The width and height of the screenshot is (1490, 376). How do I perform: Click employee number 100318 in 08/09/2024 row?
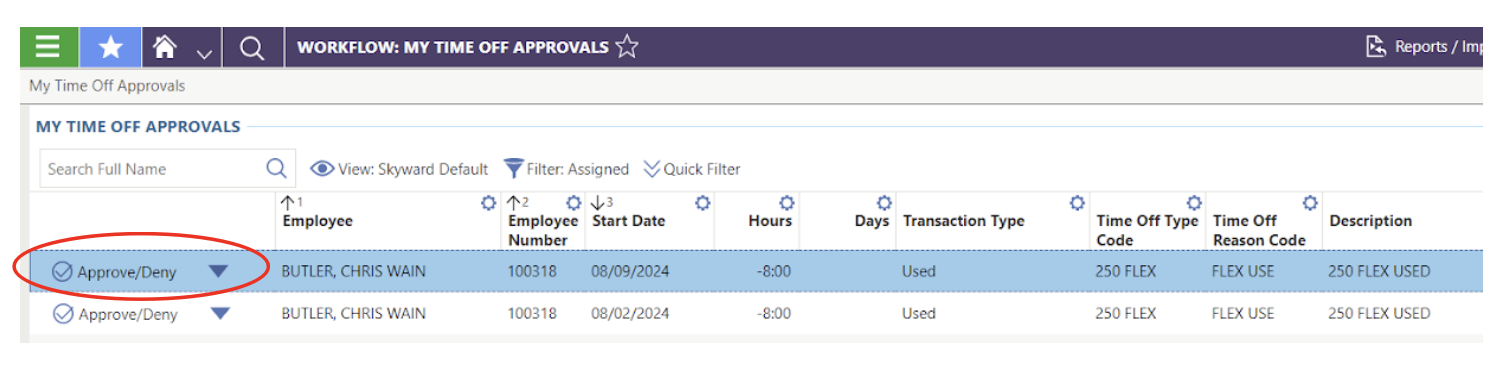532,271
